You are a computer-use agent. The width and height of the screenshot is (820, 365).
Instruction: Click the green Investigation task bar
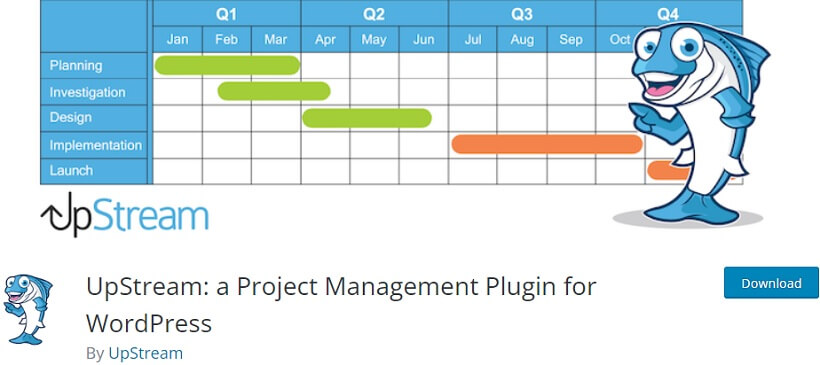click(x=274, y=91)
